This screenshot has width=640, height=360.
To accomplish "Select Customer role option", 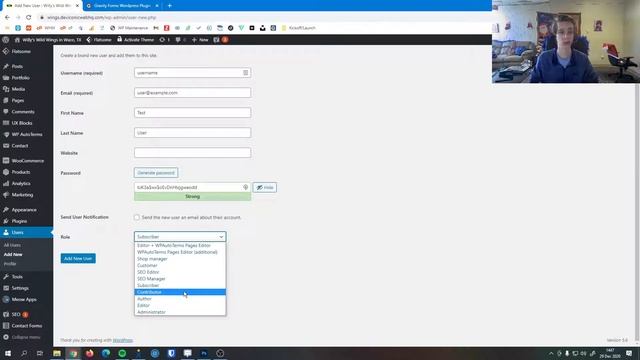I will [x=180, y=265].
